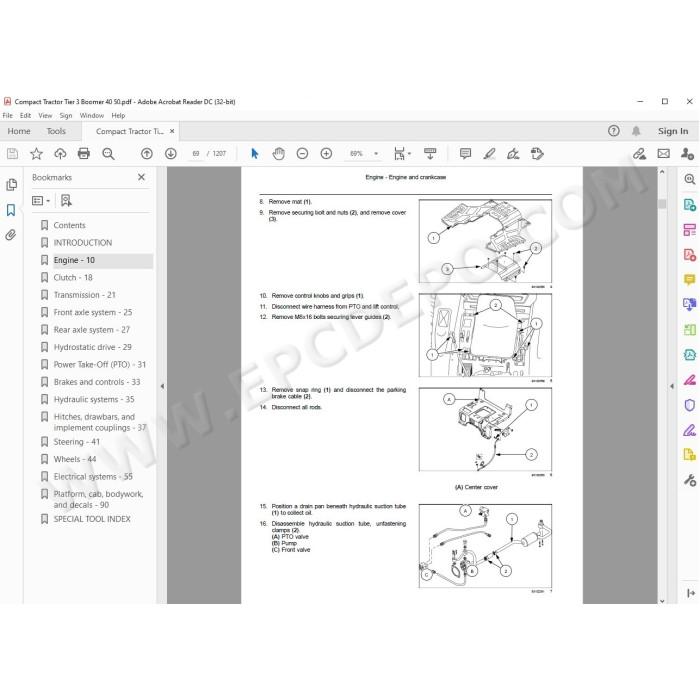This screenshot has width=700, height=700.
Task: Close the Bookmarks panel
Action: click(x=142, y=177)
